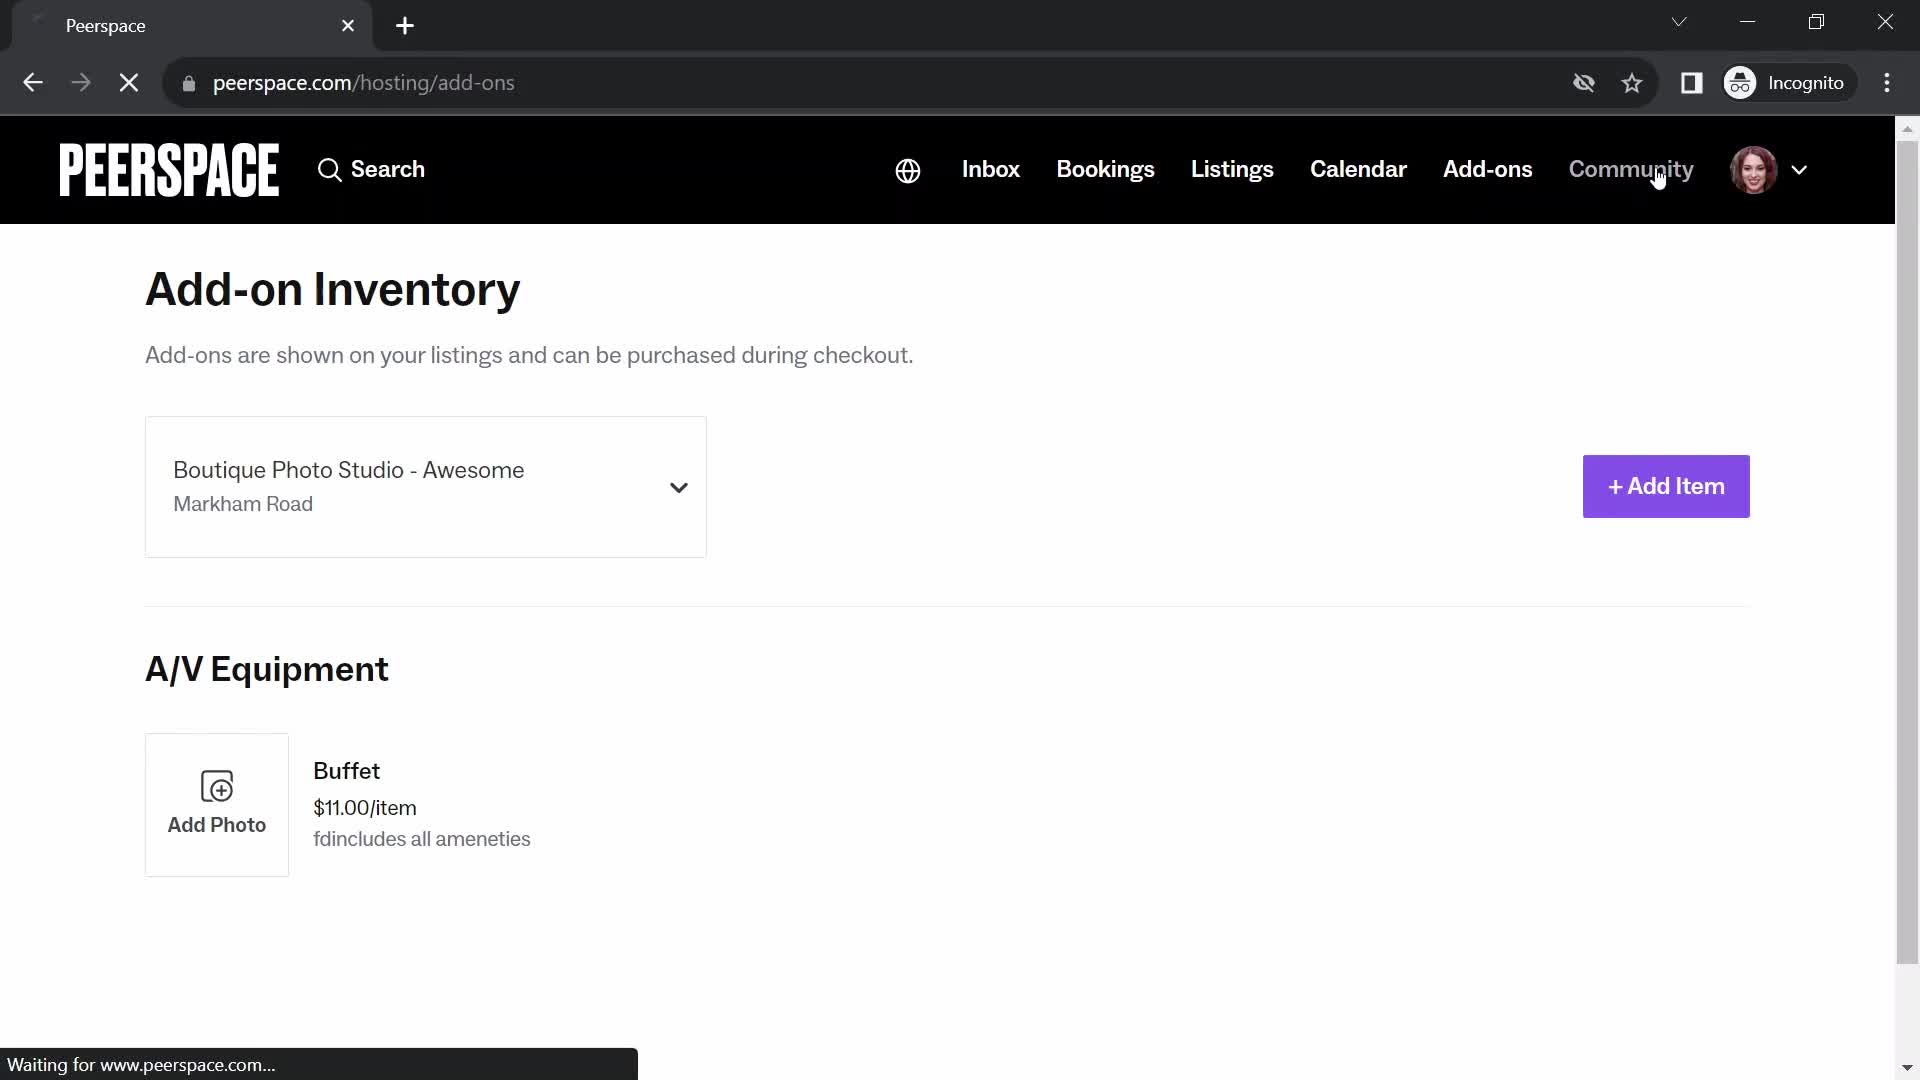Click the browser back navigation button
Screen dimensions: 1920x1080
coord(33,82)
